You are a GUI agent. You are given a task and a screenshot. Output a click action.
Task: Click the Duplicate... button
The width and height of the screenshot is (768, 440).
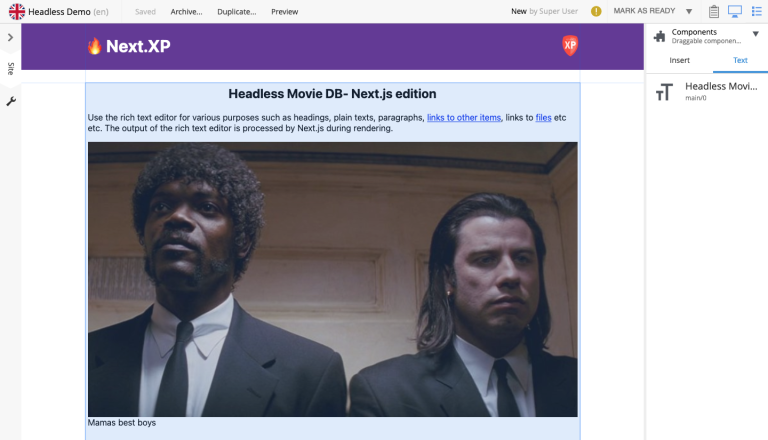[236, 11]
